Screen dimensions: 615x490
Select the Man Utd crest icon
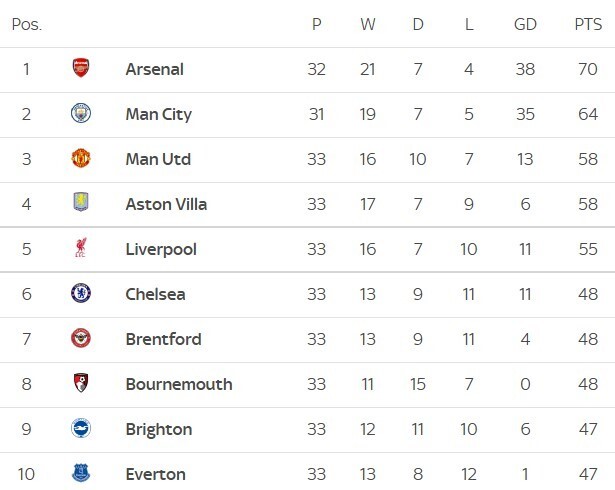81,159
